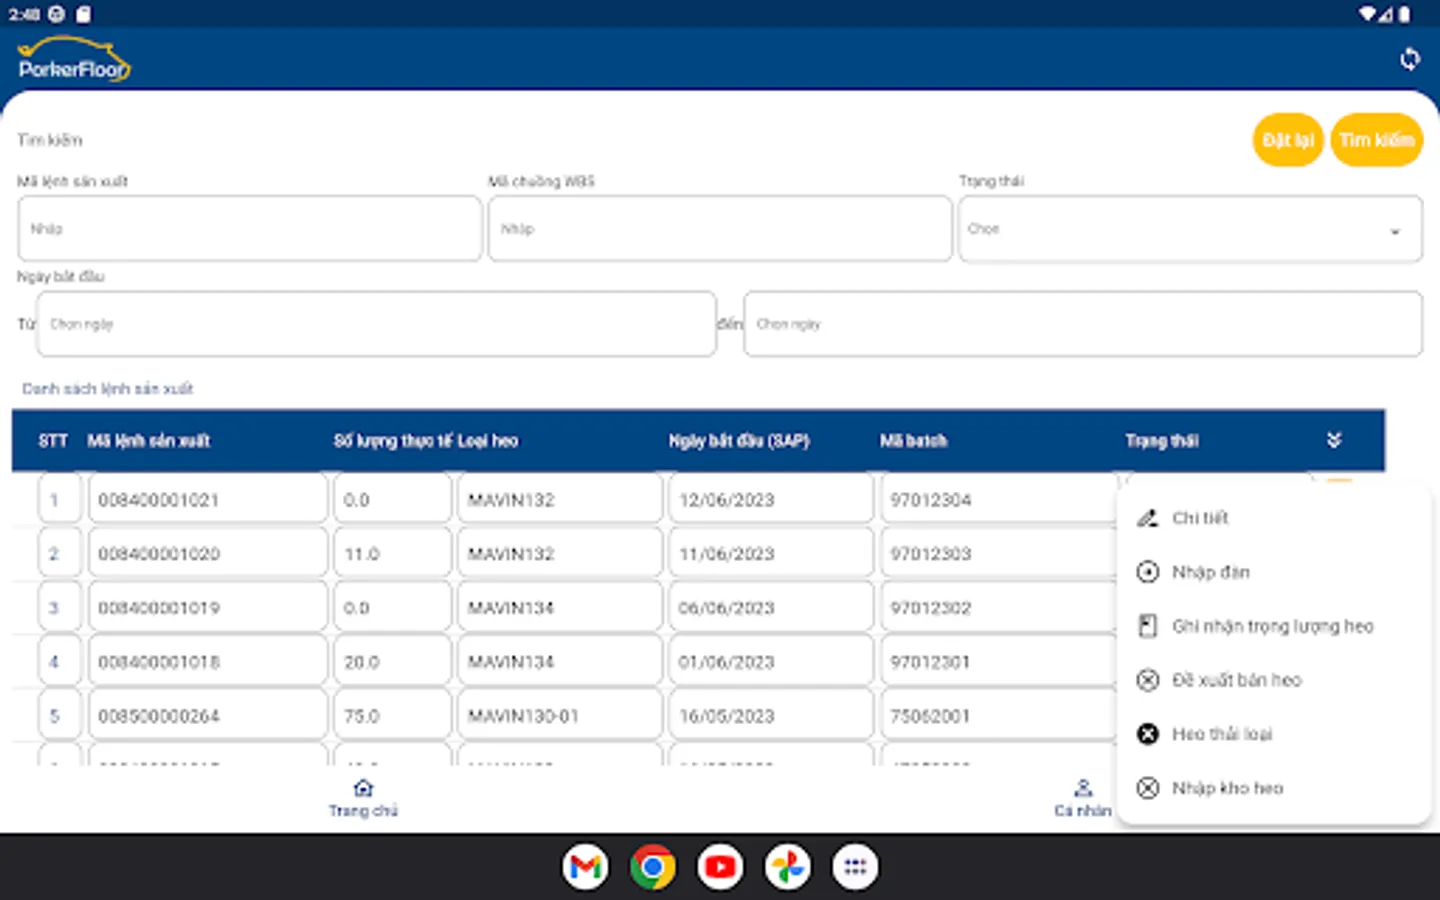Click the Loại heo column header
This screenshot has width=1440, height=900.
pyautogui.click(x=488, y=440)
